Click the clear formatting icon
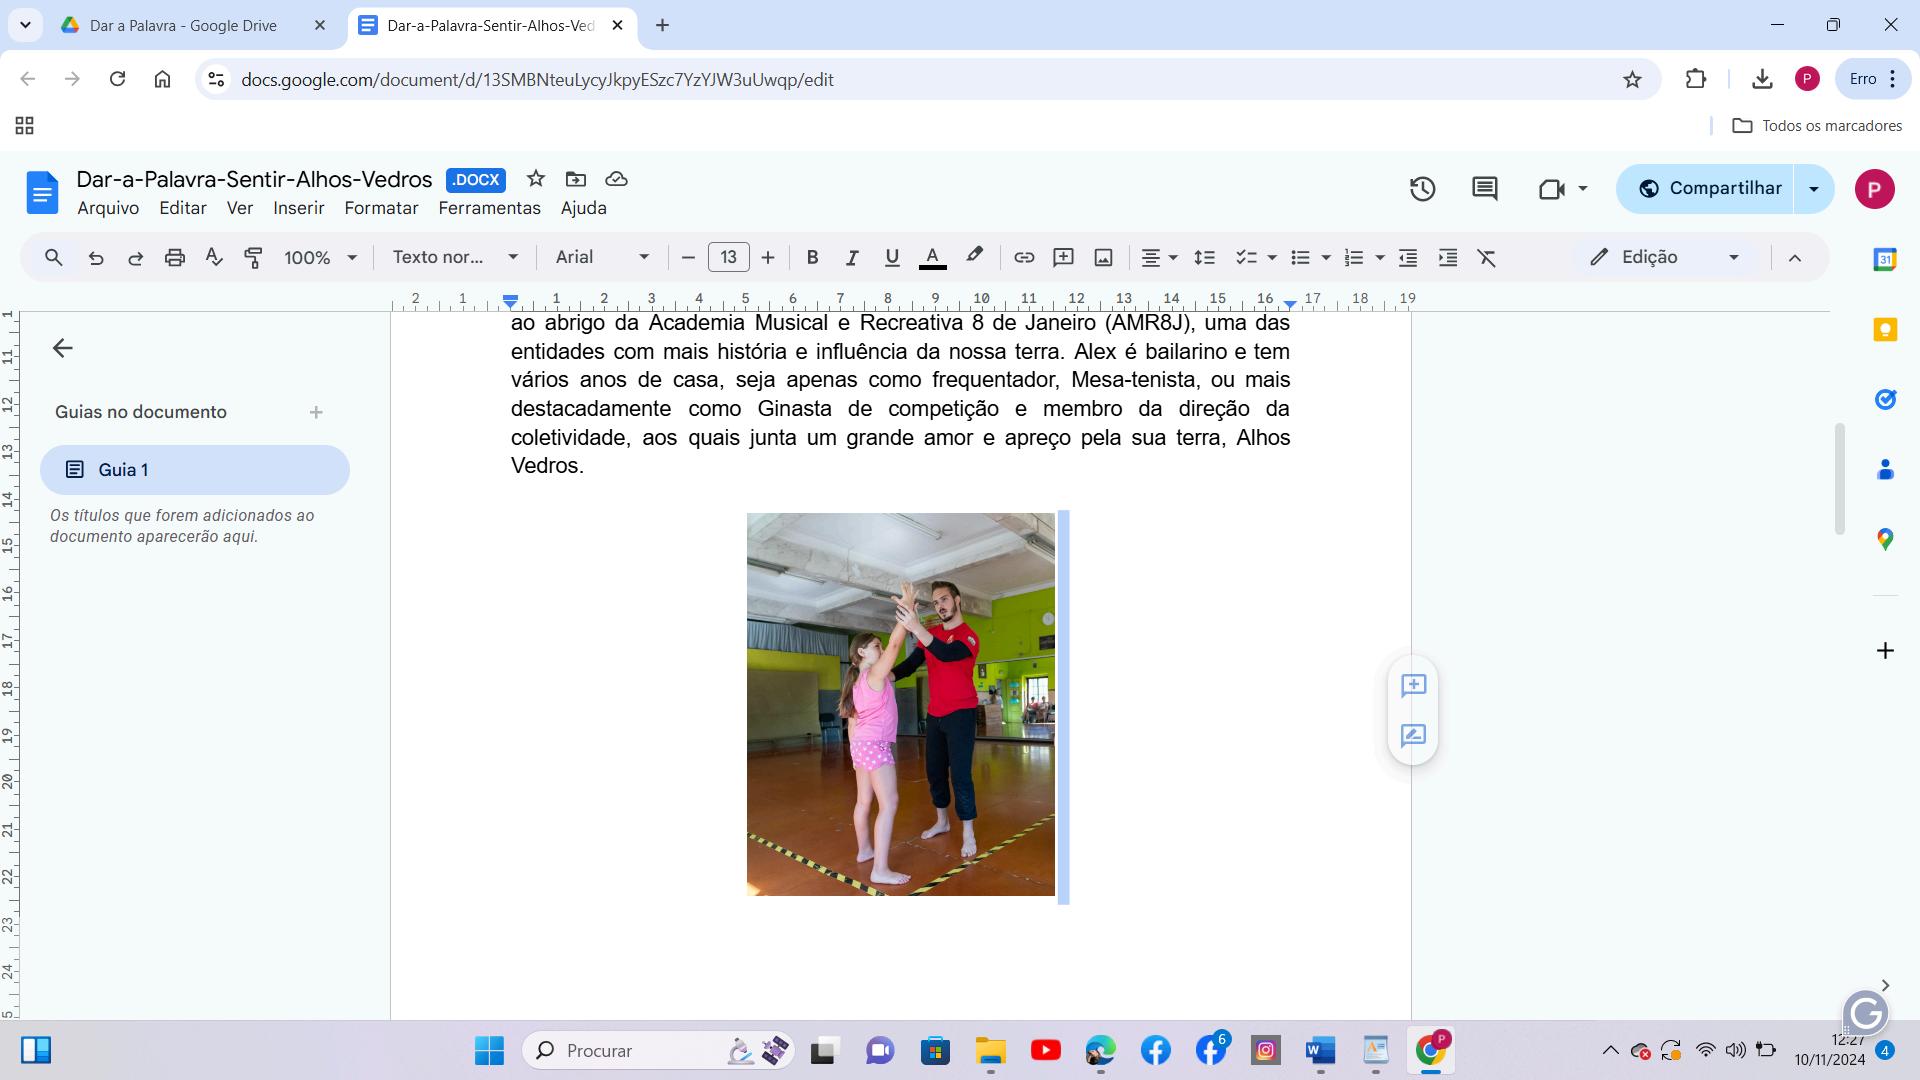Image resolution: width=1920 pixels, height=1080 pixels. [1487, 258]
